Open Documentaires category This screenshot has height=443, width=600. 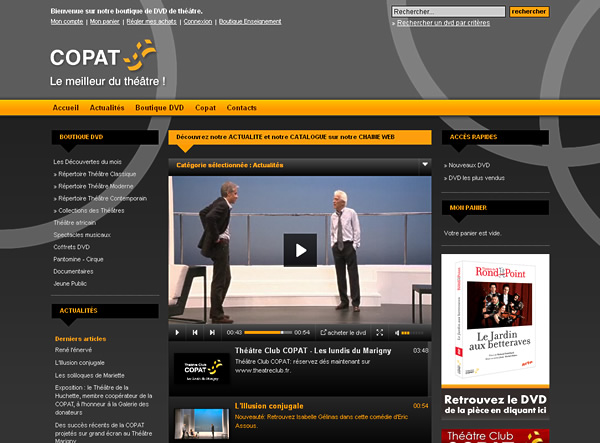[x=73, y=272]
